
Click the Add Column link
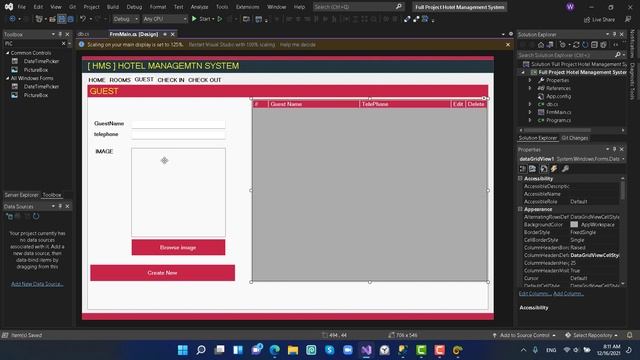568,293
